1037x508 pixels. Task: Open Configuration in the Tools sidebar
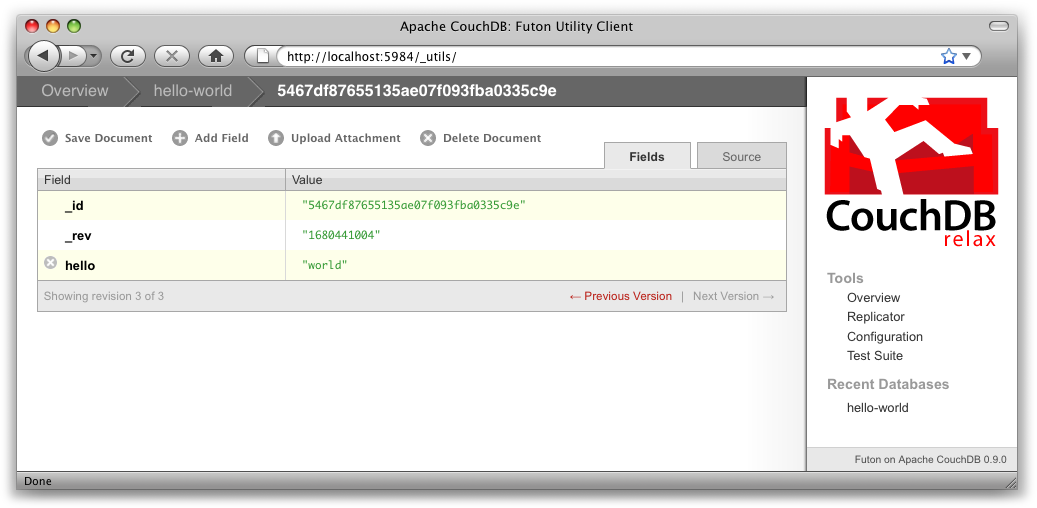tap(884, 337)
